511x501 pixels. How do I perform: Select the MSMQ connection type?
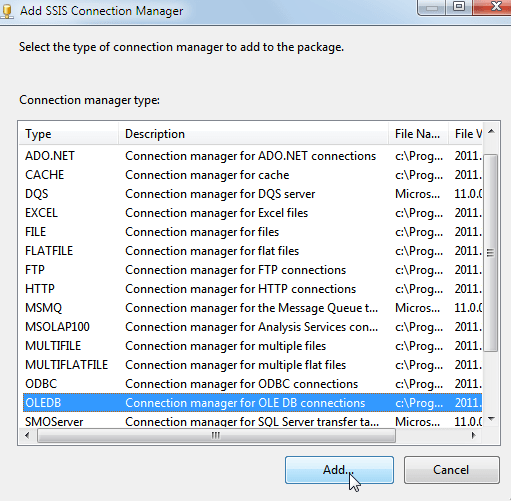coord(252,308)
